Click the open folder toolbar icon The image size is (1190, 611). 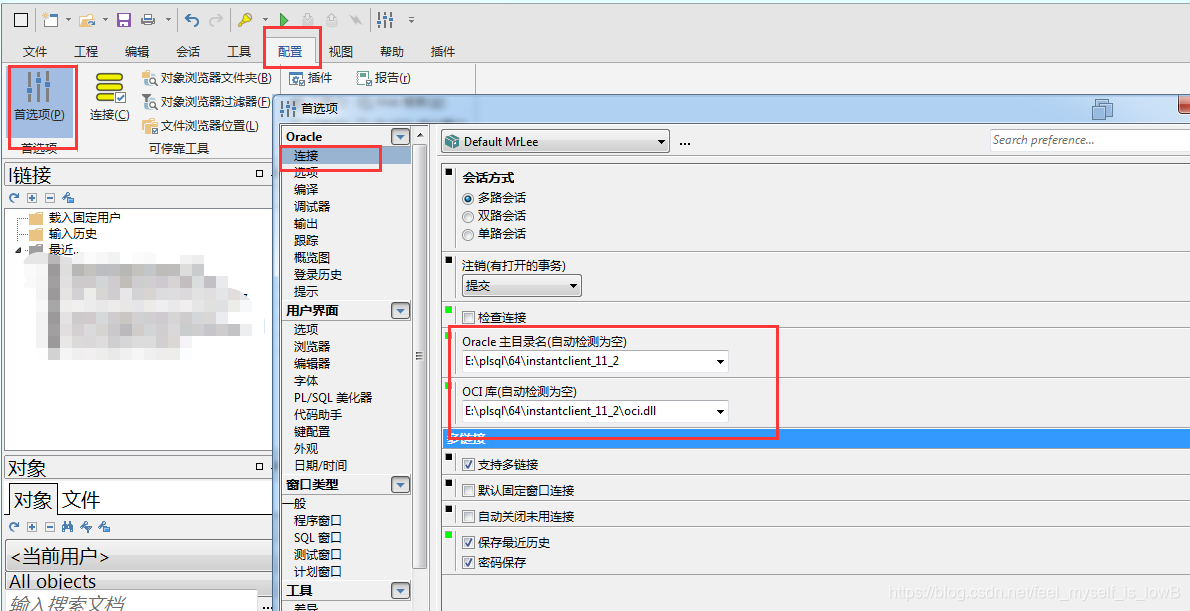pos(87,20)
